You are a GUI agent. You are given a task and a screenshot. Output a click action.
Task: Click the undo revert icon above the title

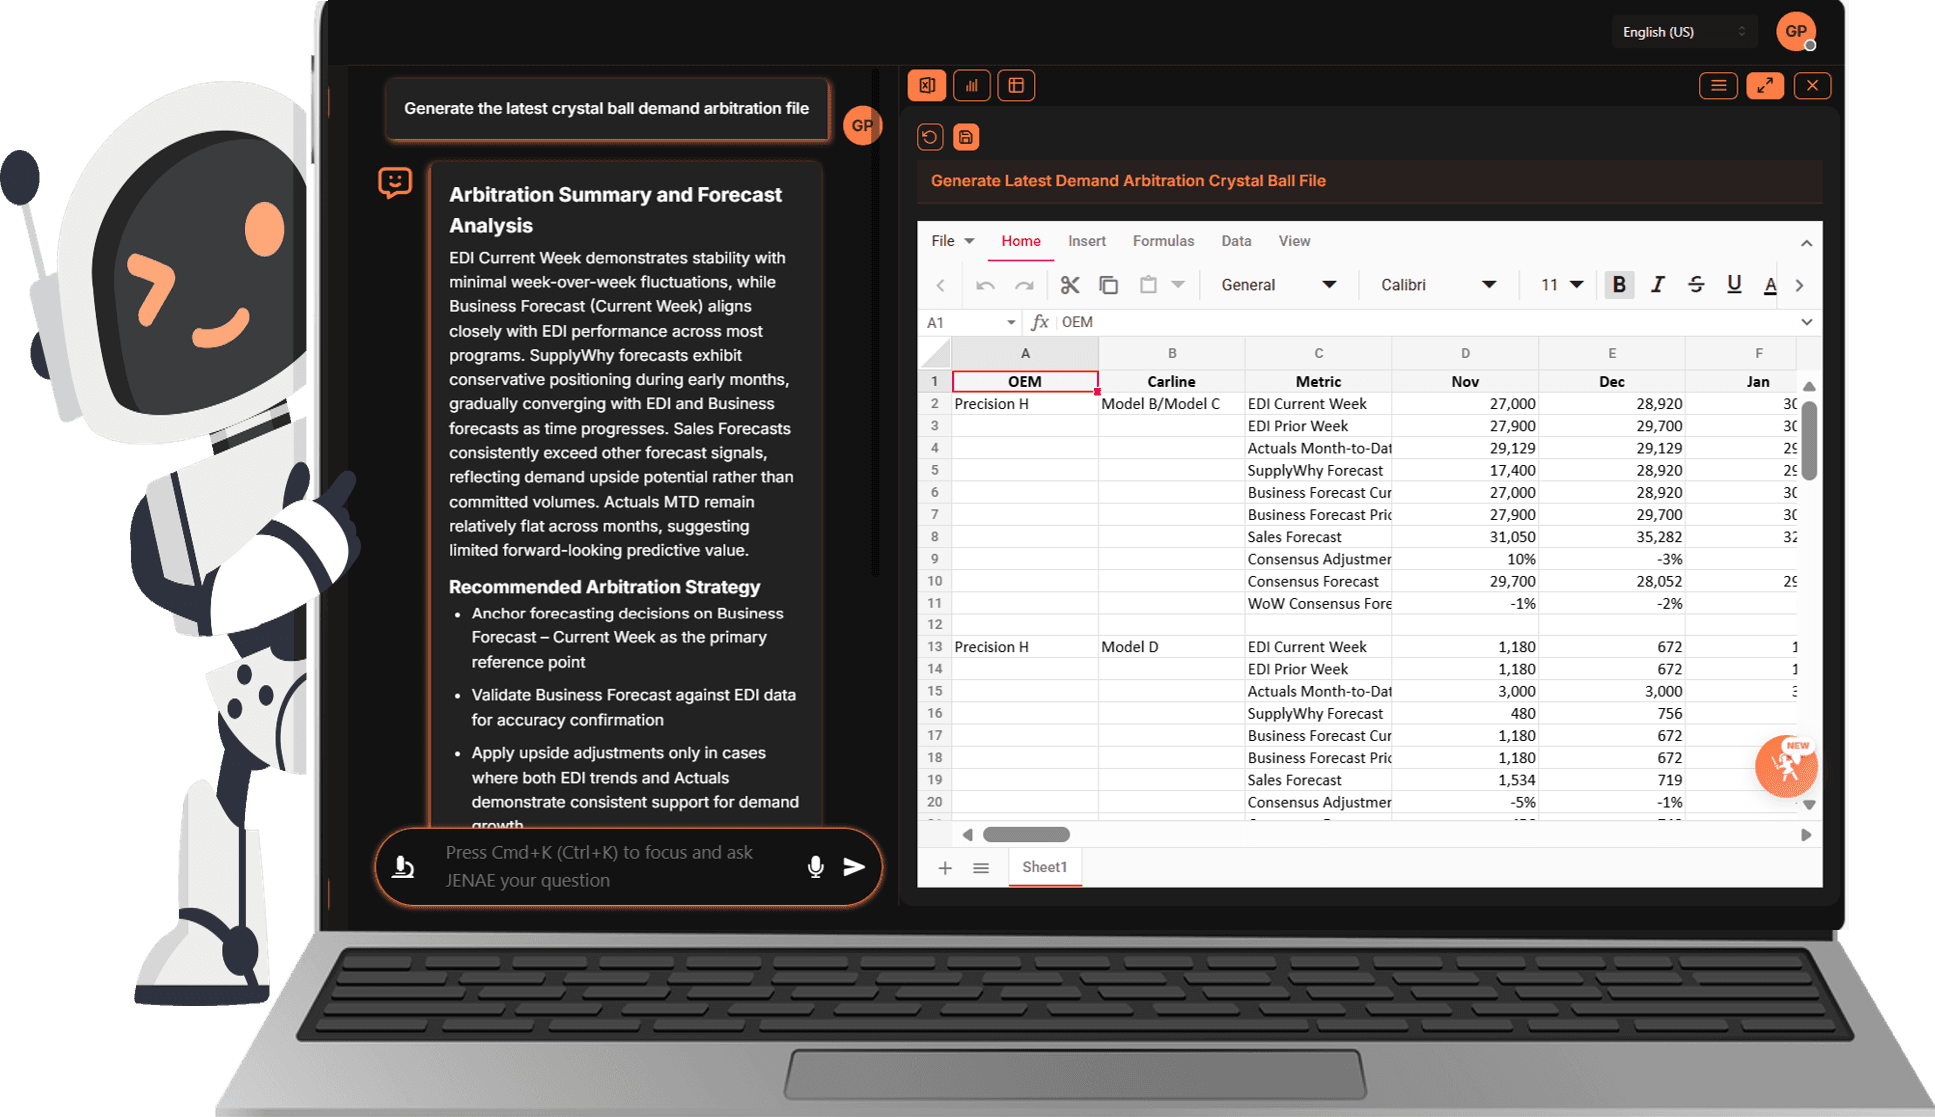(930, 137)
